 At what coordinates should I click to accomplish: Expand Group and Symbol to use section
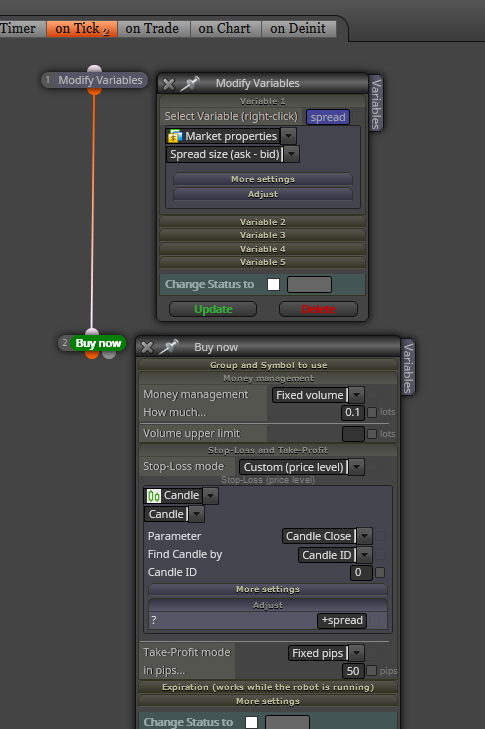click(x=268, y=365)
